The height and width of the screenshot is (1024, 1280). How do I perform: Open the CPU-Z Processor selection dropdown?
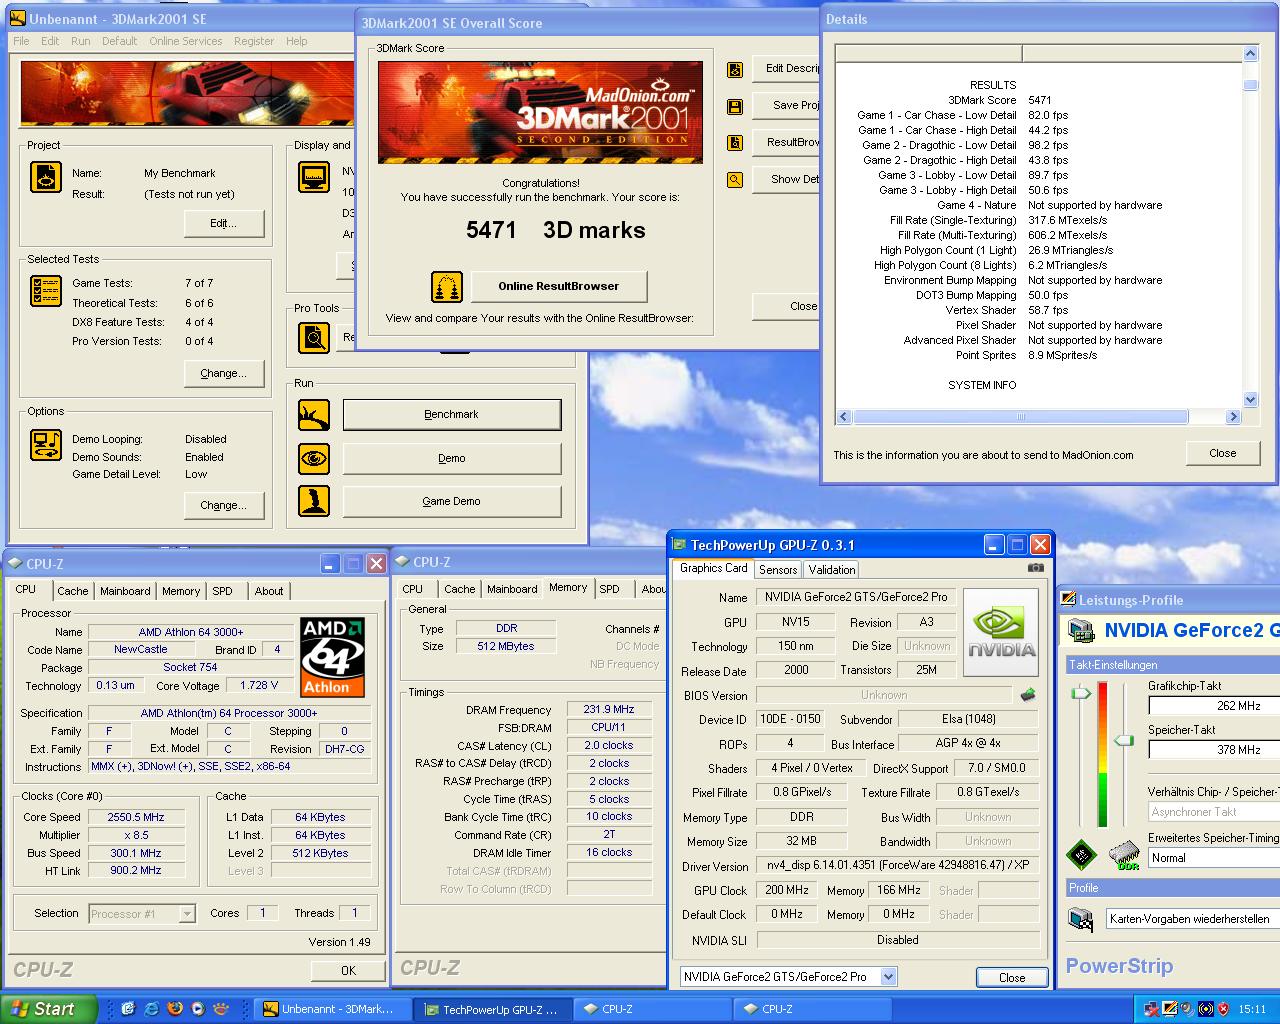(186, 914)
